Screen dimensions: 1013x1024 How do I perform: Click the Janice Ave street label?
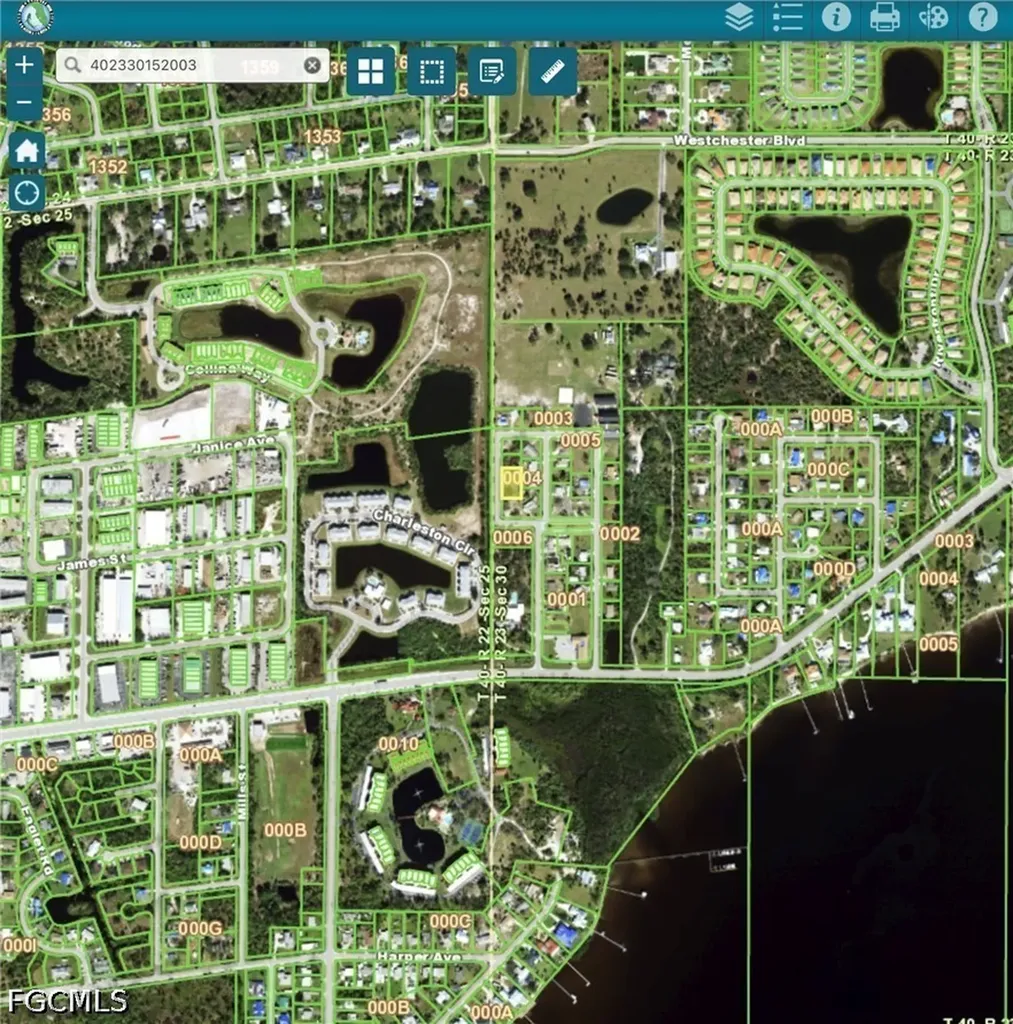click(234, 445)
